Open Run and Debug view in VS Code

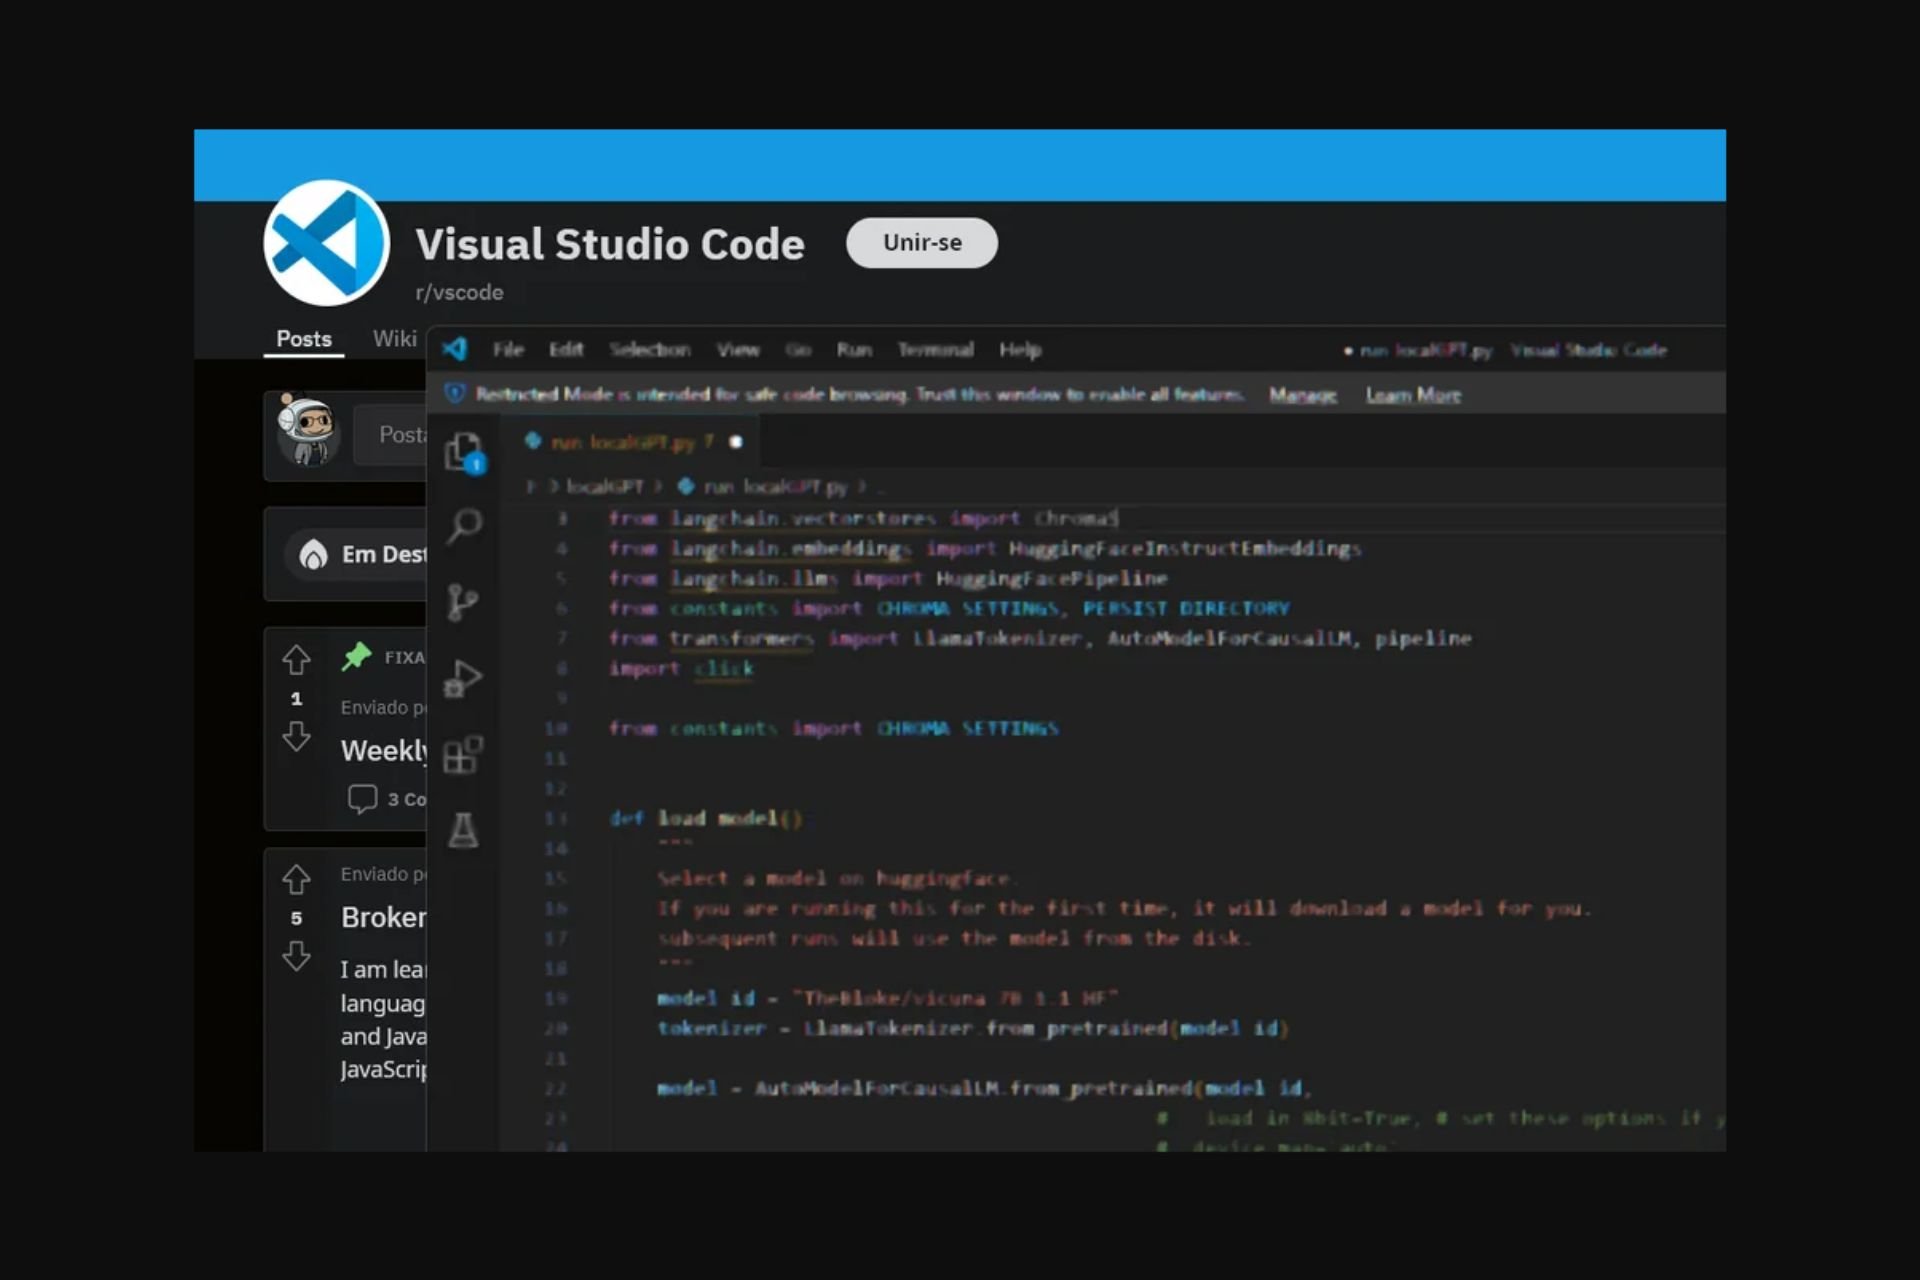[462, 678]
